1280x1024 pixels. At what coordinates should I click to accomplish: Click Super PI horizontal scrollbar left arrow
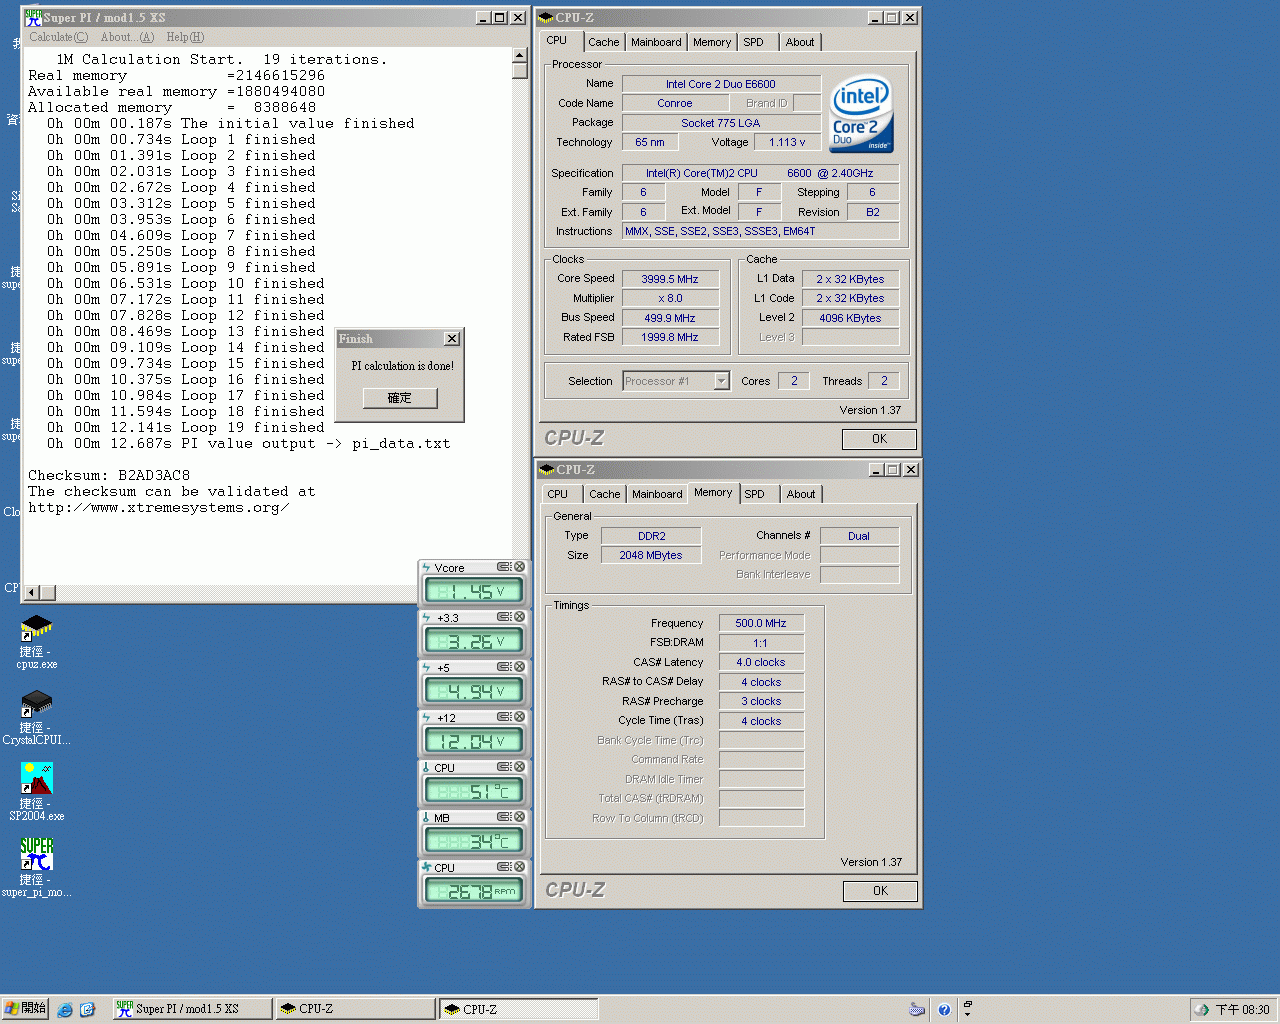(31, 592)
